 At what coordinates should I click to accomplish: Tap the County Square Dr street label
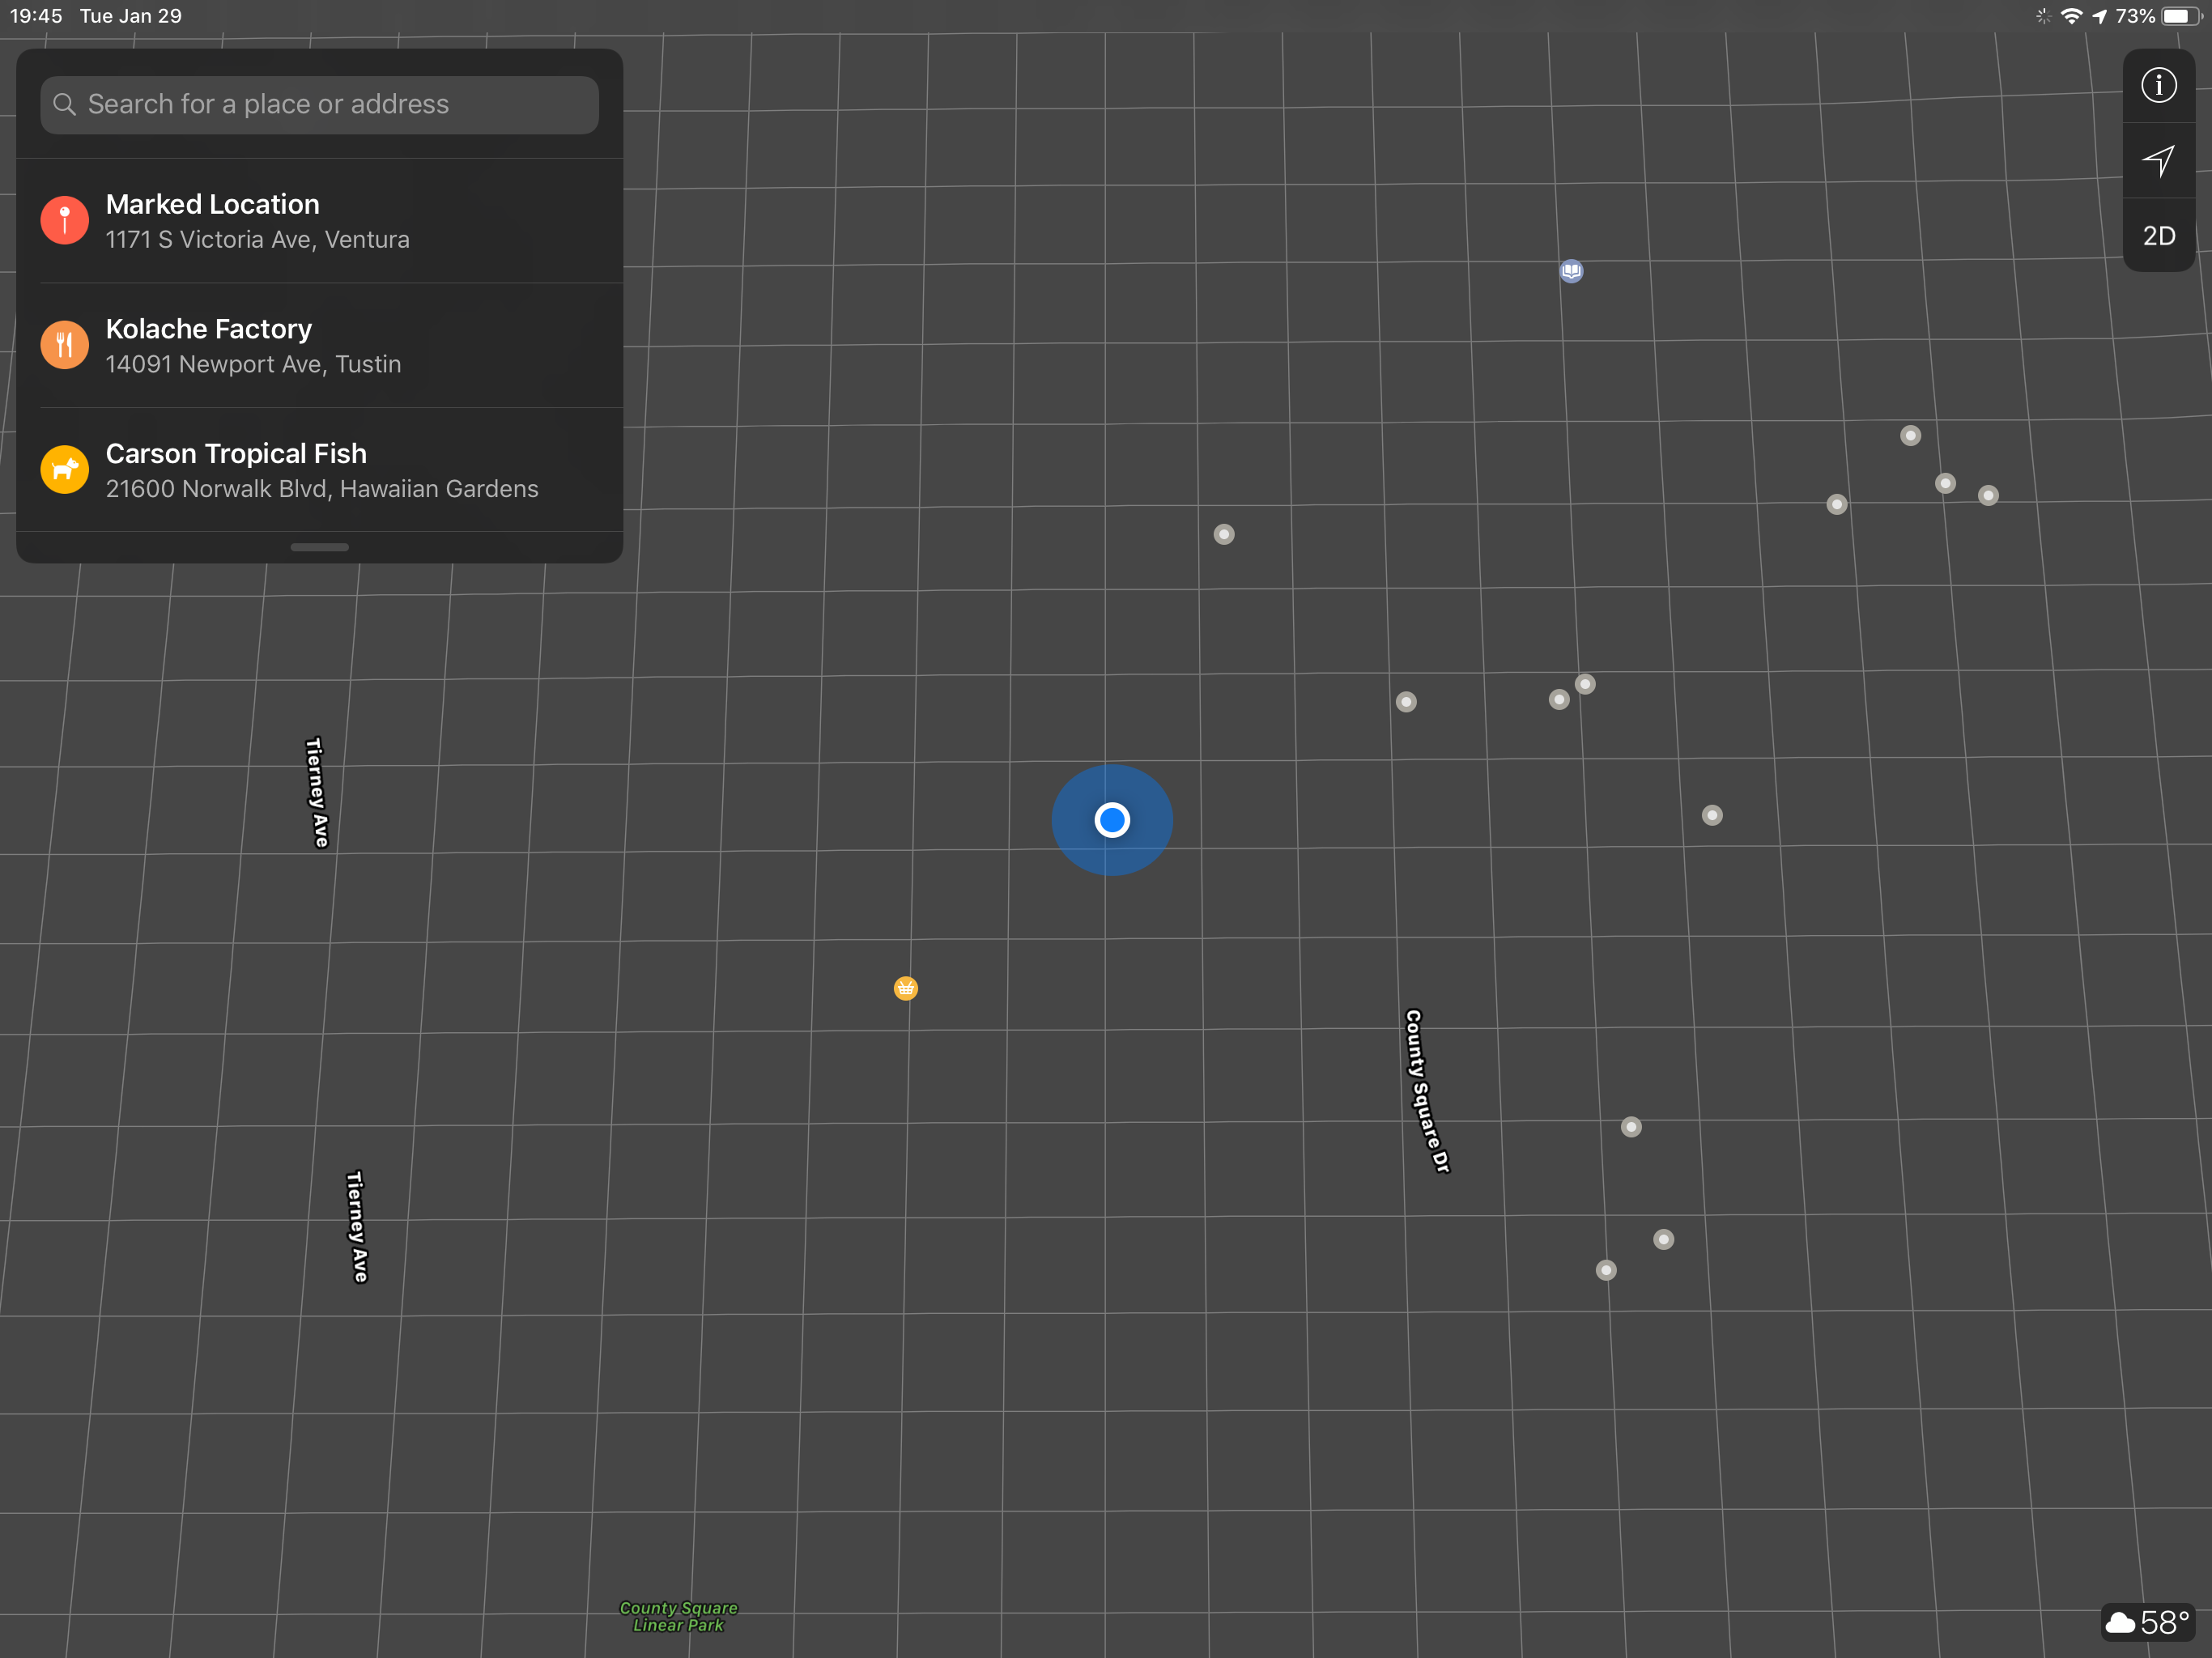(1427, 1090)
